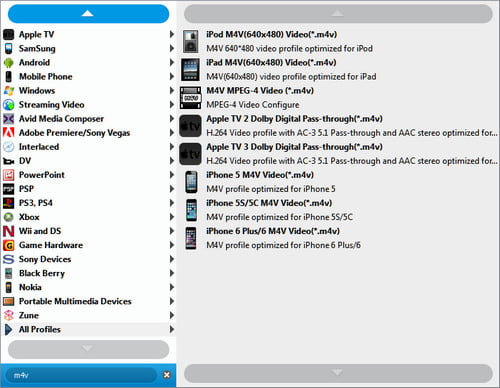The height and width of the screenshot is (388, 500).
Task: Select iPhone 5 M4V Video thumbnail
Action: click(191, 182)
